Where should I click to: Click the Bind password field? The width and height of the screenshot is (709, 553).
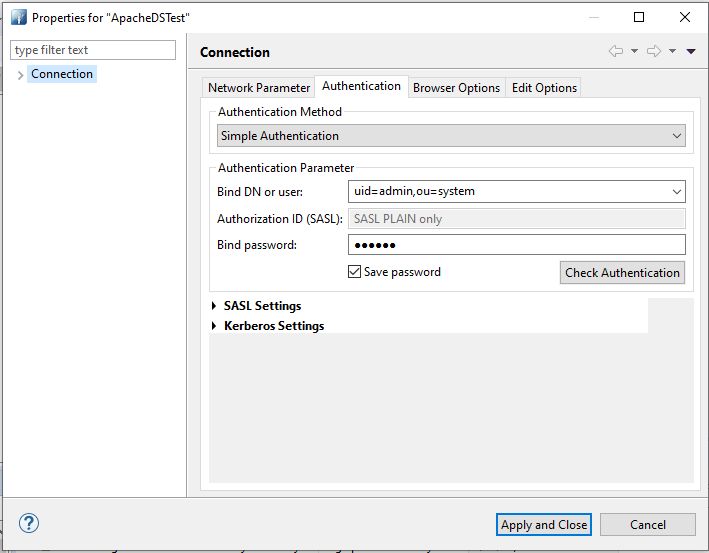point(517,245)
